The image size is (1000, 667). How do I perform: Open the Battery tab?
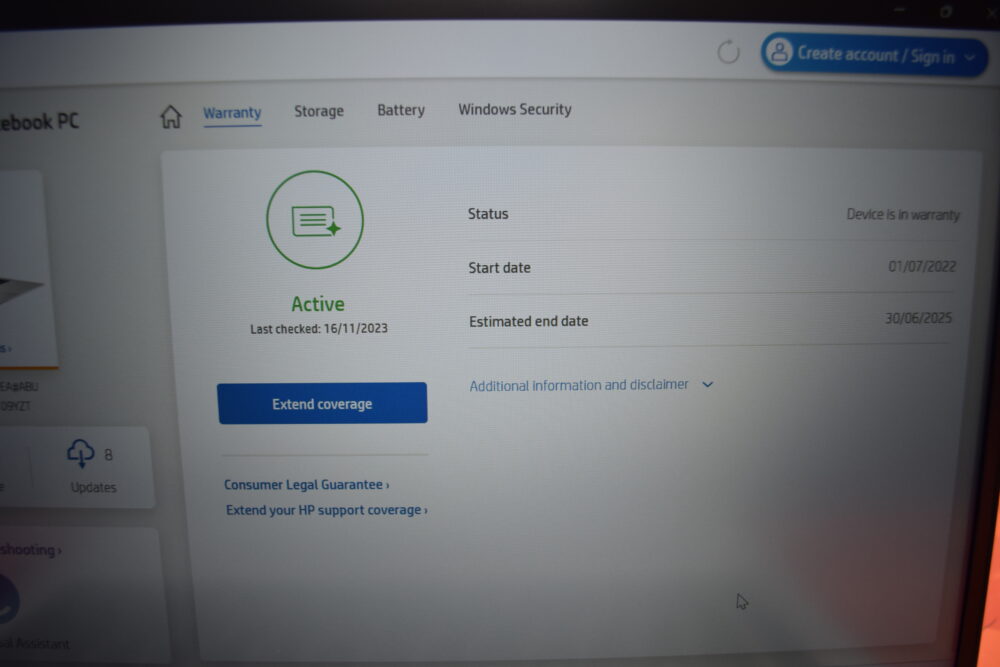(401, 110)
